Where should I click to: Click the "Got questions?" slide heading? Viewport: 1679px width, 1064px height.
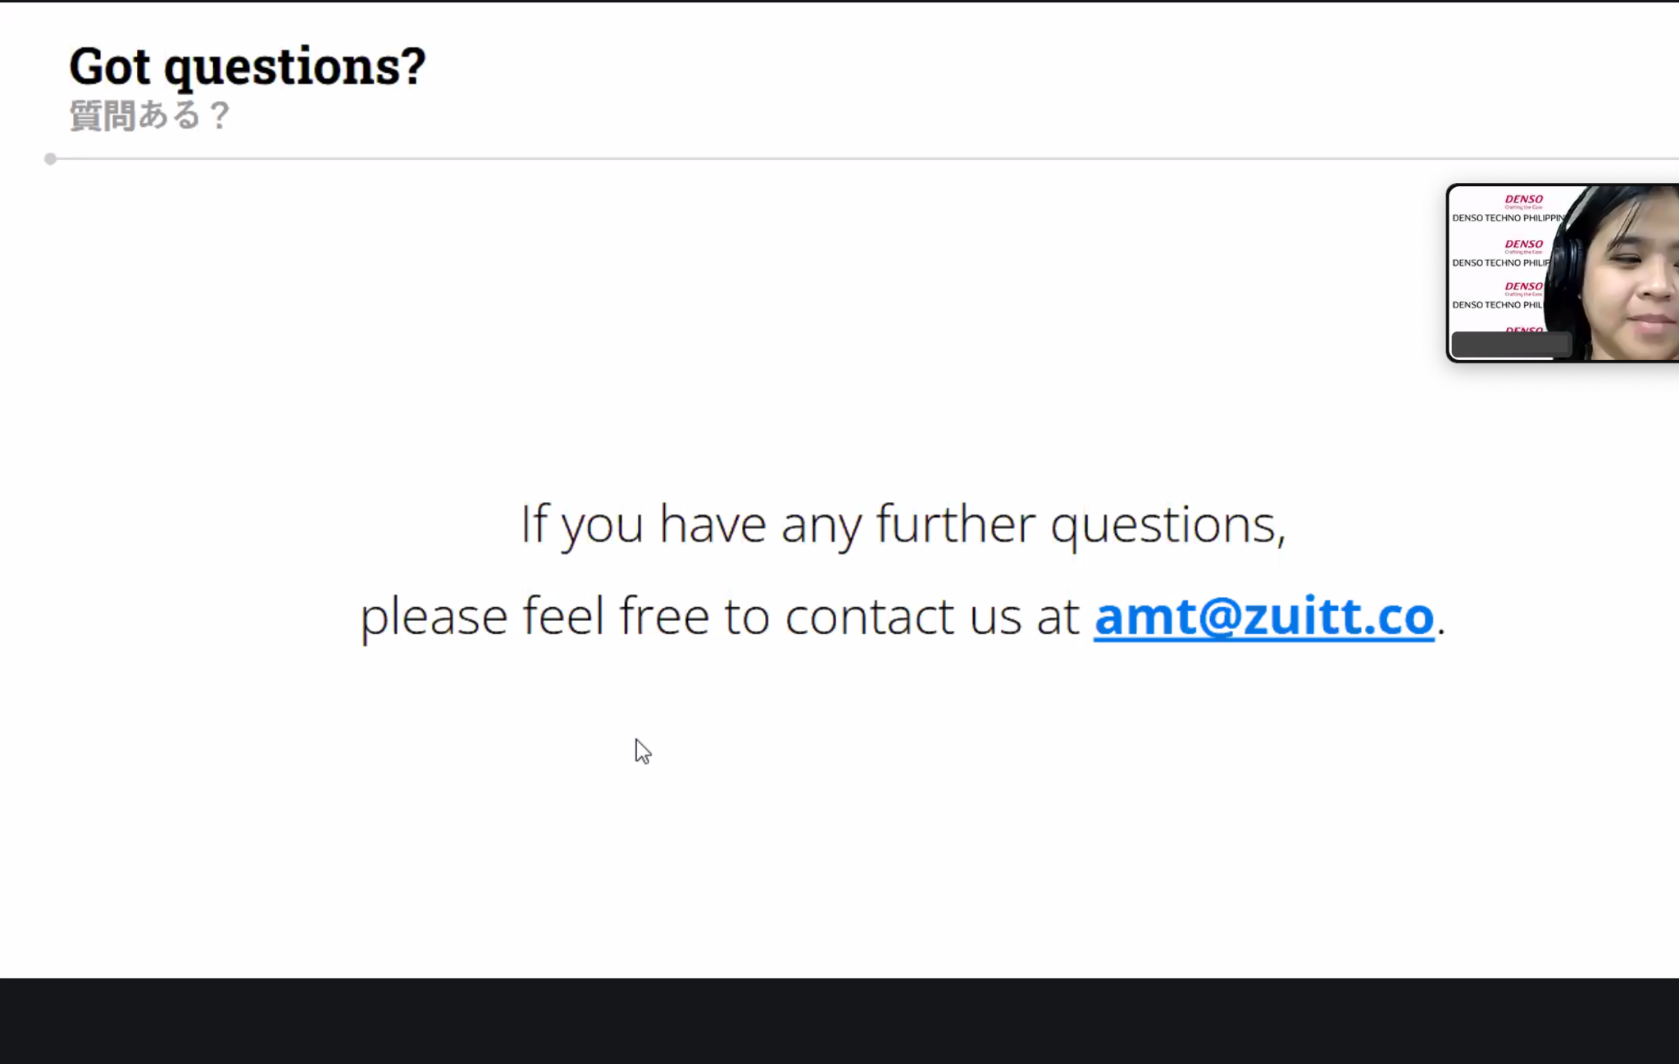247,67
